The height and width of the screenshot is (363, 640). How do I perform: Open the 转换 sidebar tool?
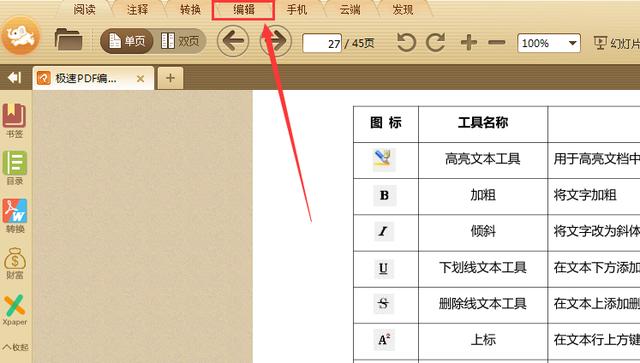[15, 216]
